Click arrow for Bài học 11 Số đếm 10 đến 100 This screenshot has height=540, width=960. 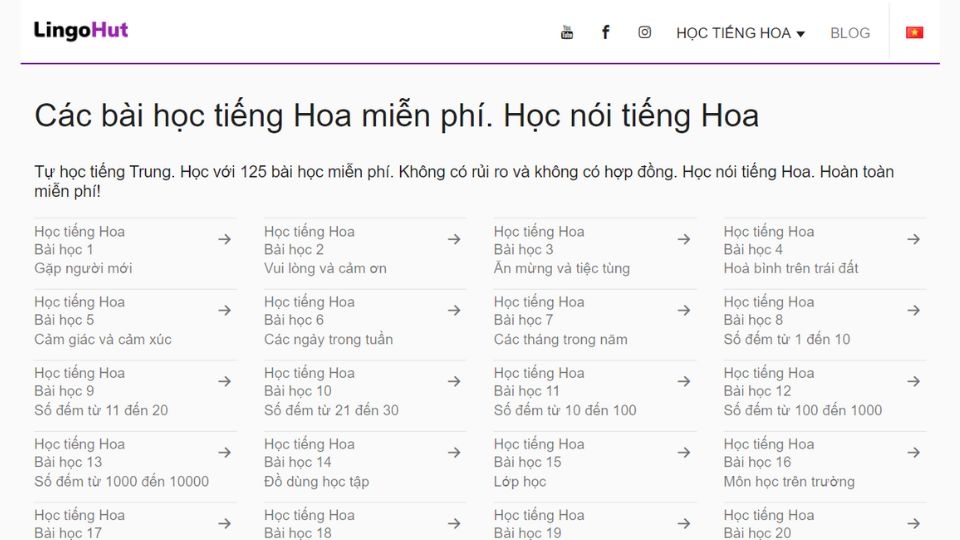click(684, 381)
